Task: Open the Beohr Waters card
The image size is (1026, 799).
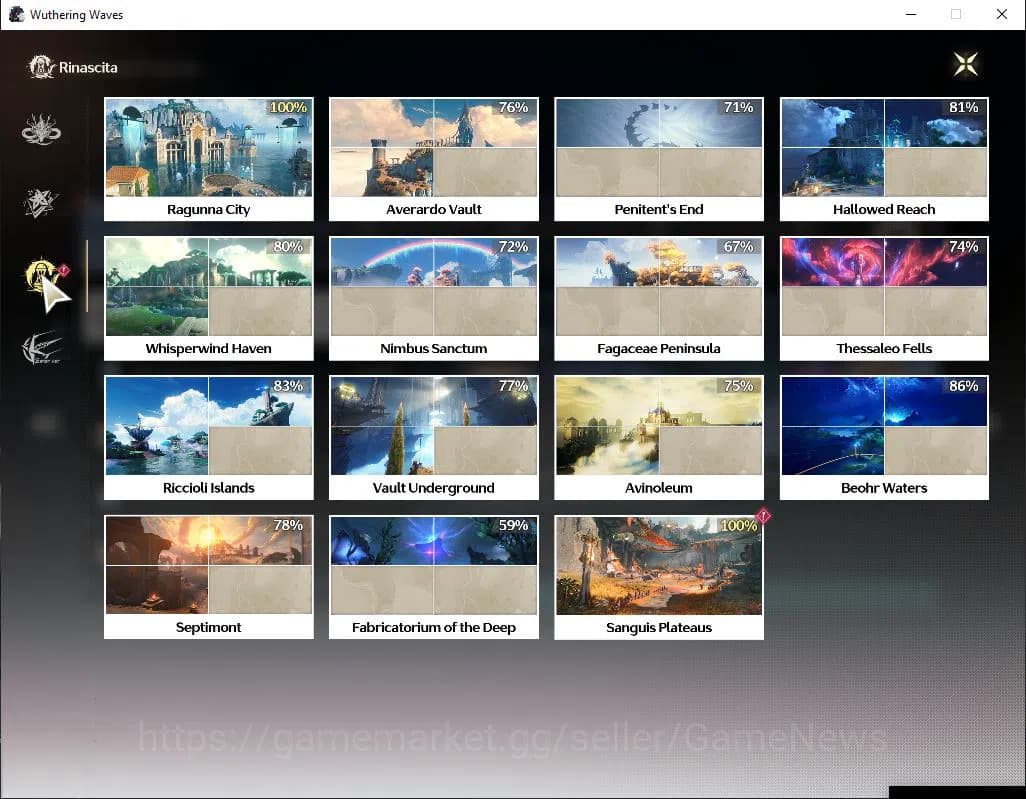Action: [x=884, y=436]
